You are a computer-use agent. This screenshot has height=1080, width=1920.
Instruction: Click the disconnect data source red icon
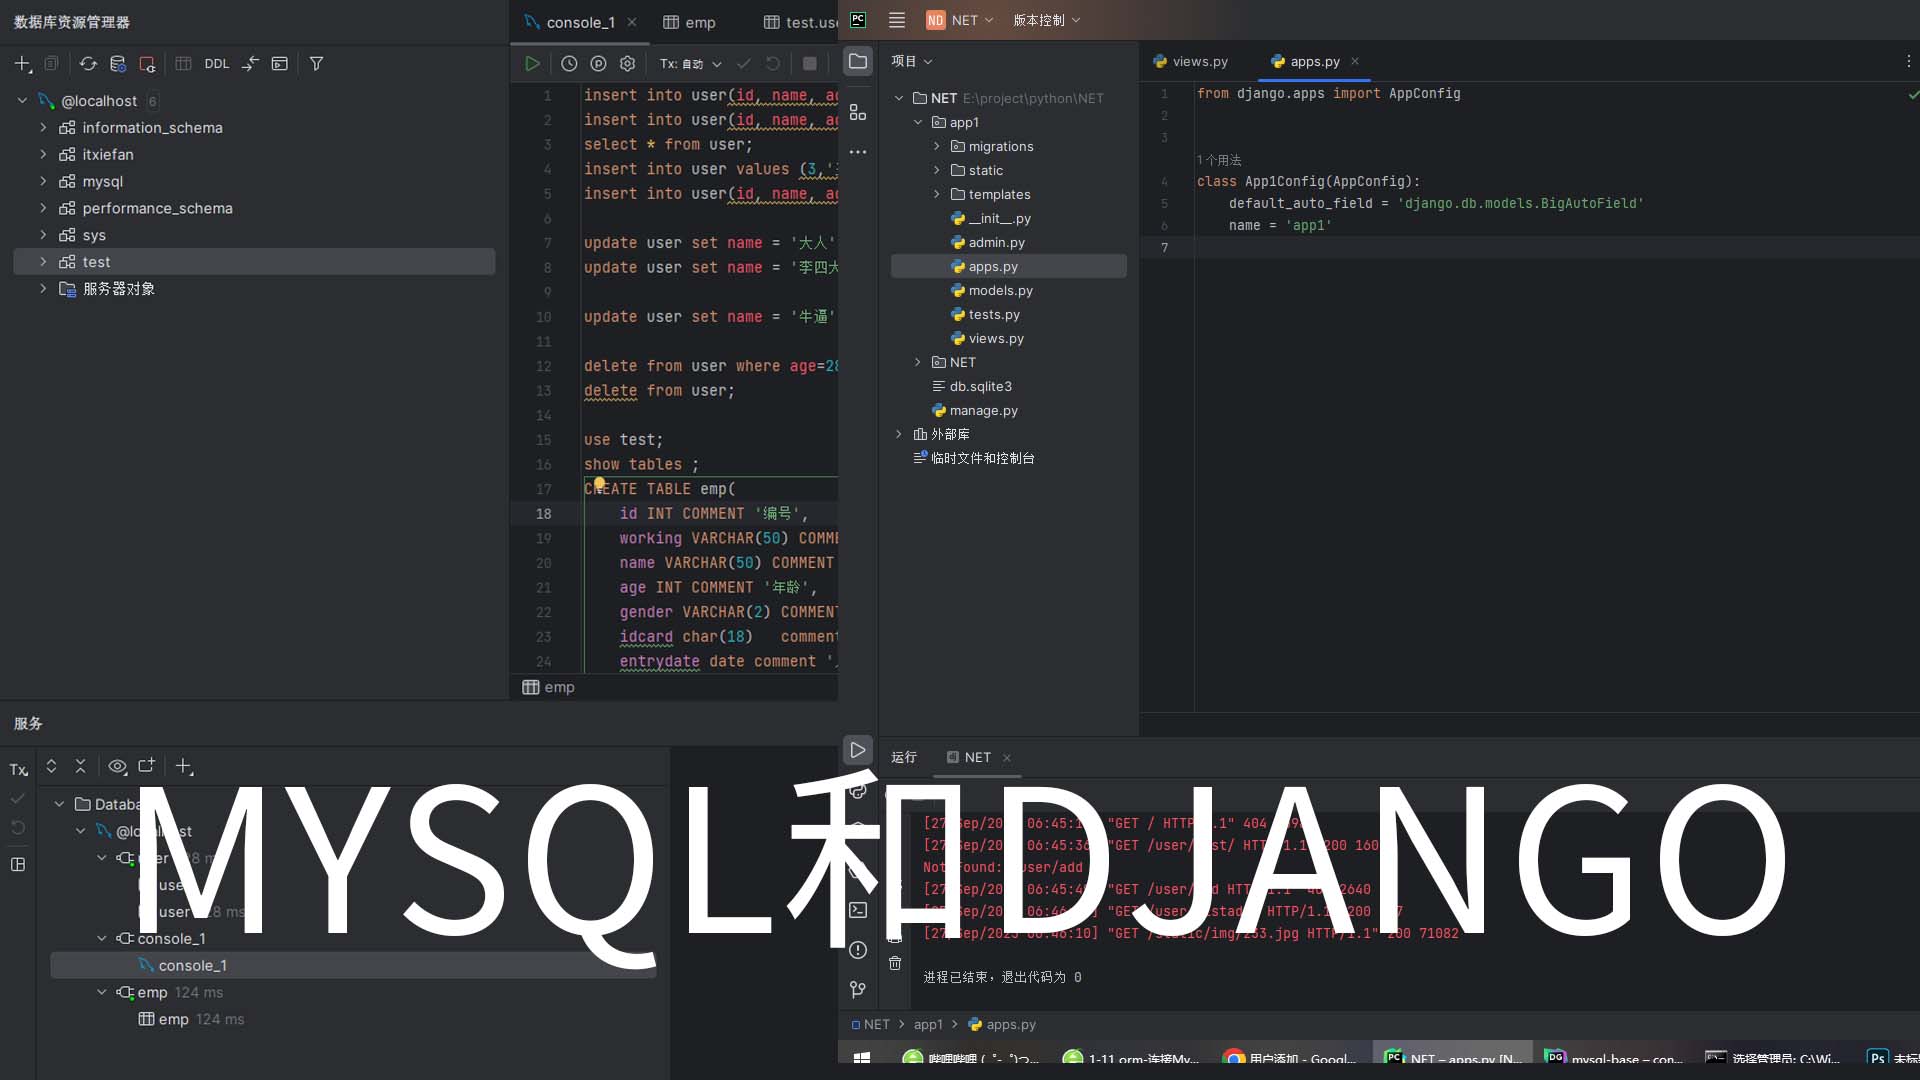point(147,64)
